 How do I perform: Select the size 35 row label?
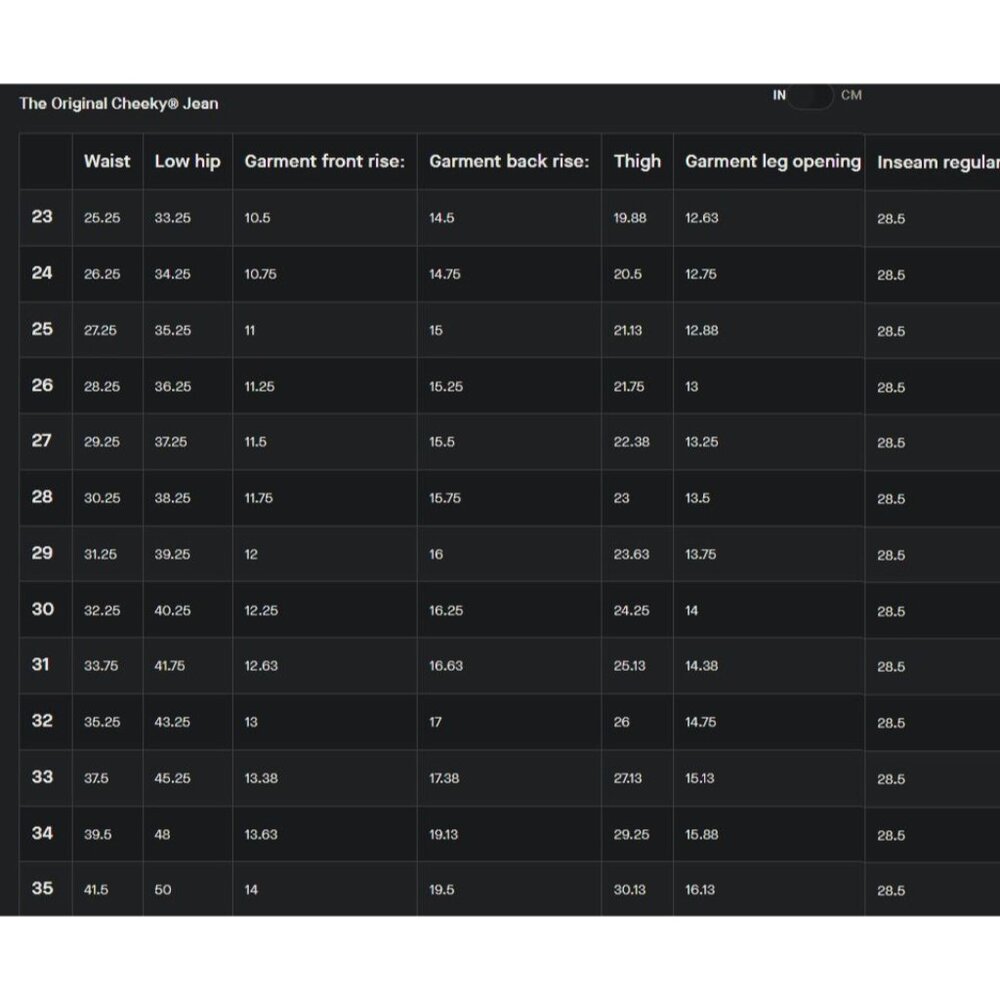click(42, 888)
